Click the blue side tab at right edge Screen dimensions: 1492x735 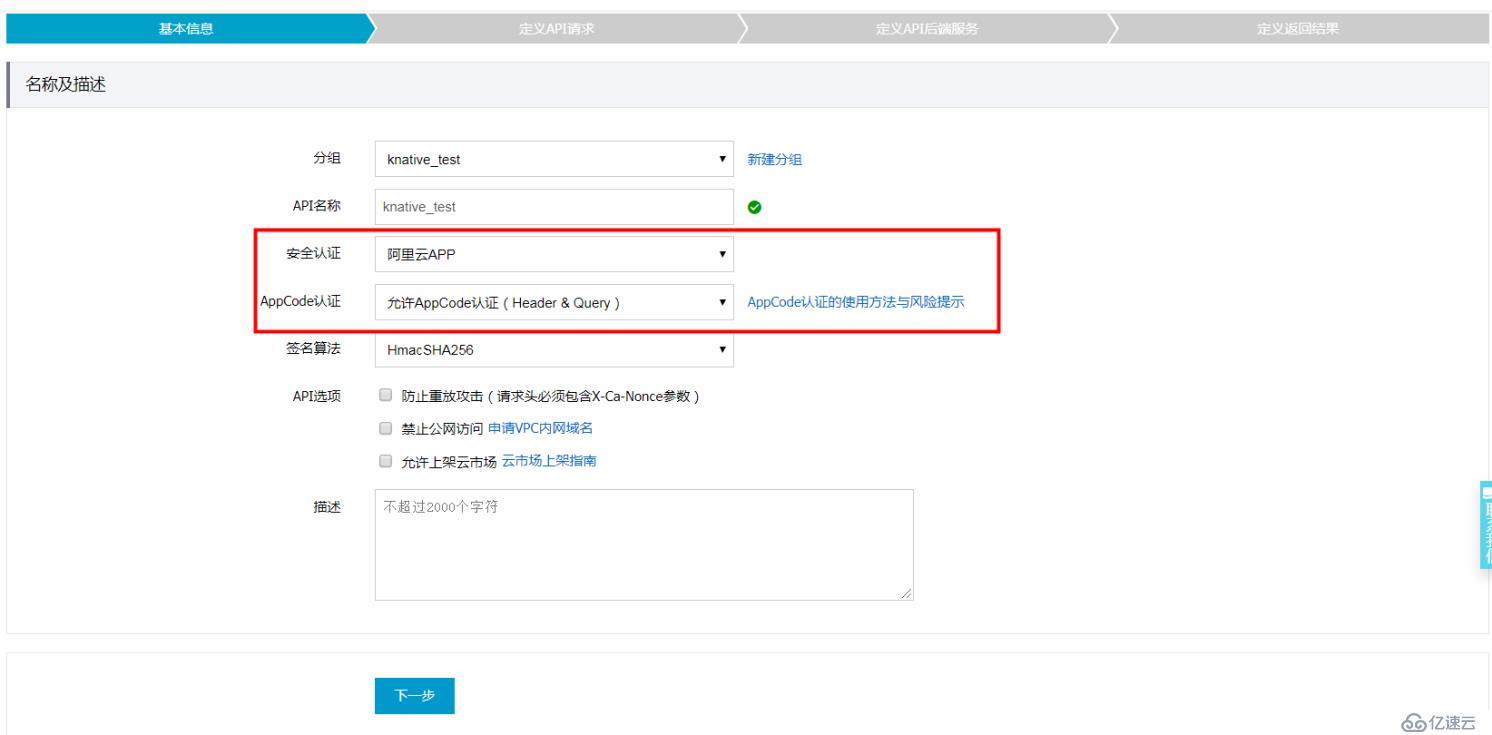click(x=1485, y=525)
